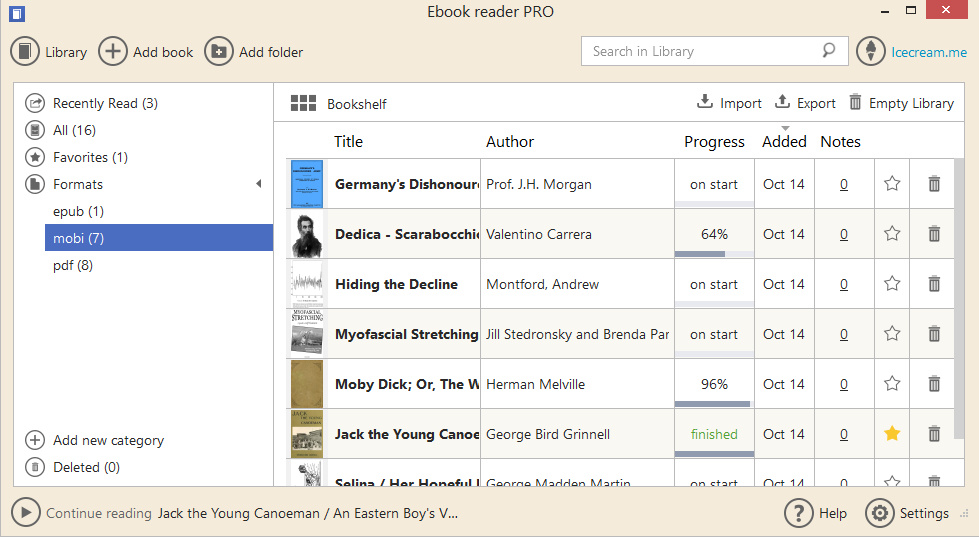Click the Search in Library field
Screen dimensions: 979x537
700,51
